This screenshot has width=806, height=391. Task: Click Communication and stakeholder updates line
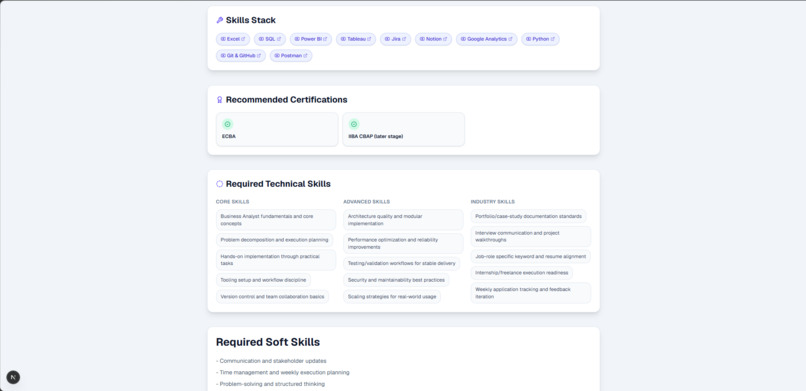tap(271, 361)
